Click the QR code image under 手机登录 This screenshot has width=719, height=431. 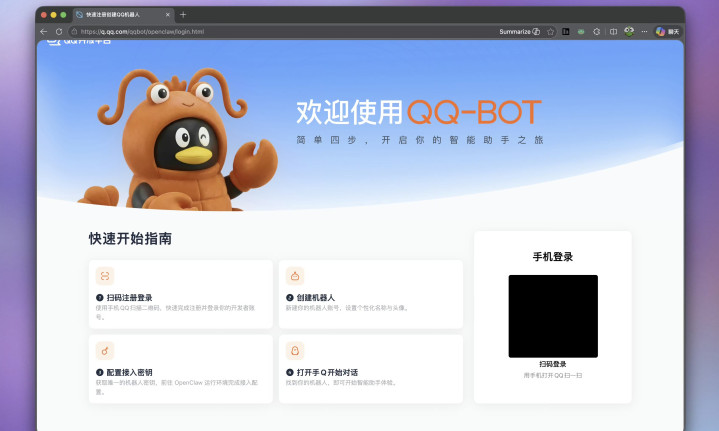(x=553, y=316)
